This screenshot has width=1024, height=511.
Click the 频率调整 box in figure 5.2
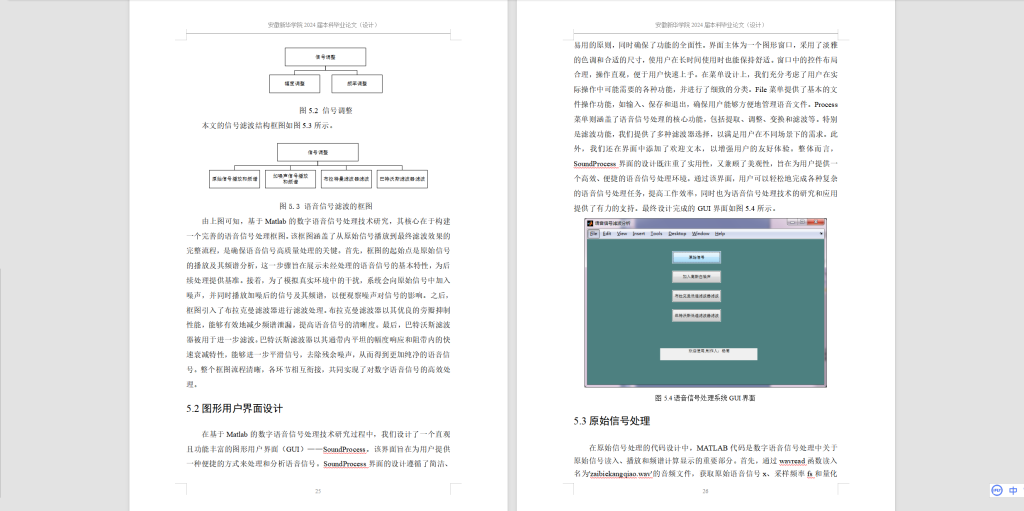(x=357, y=84)
